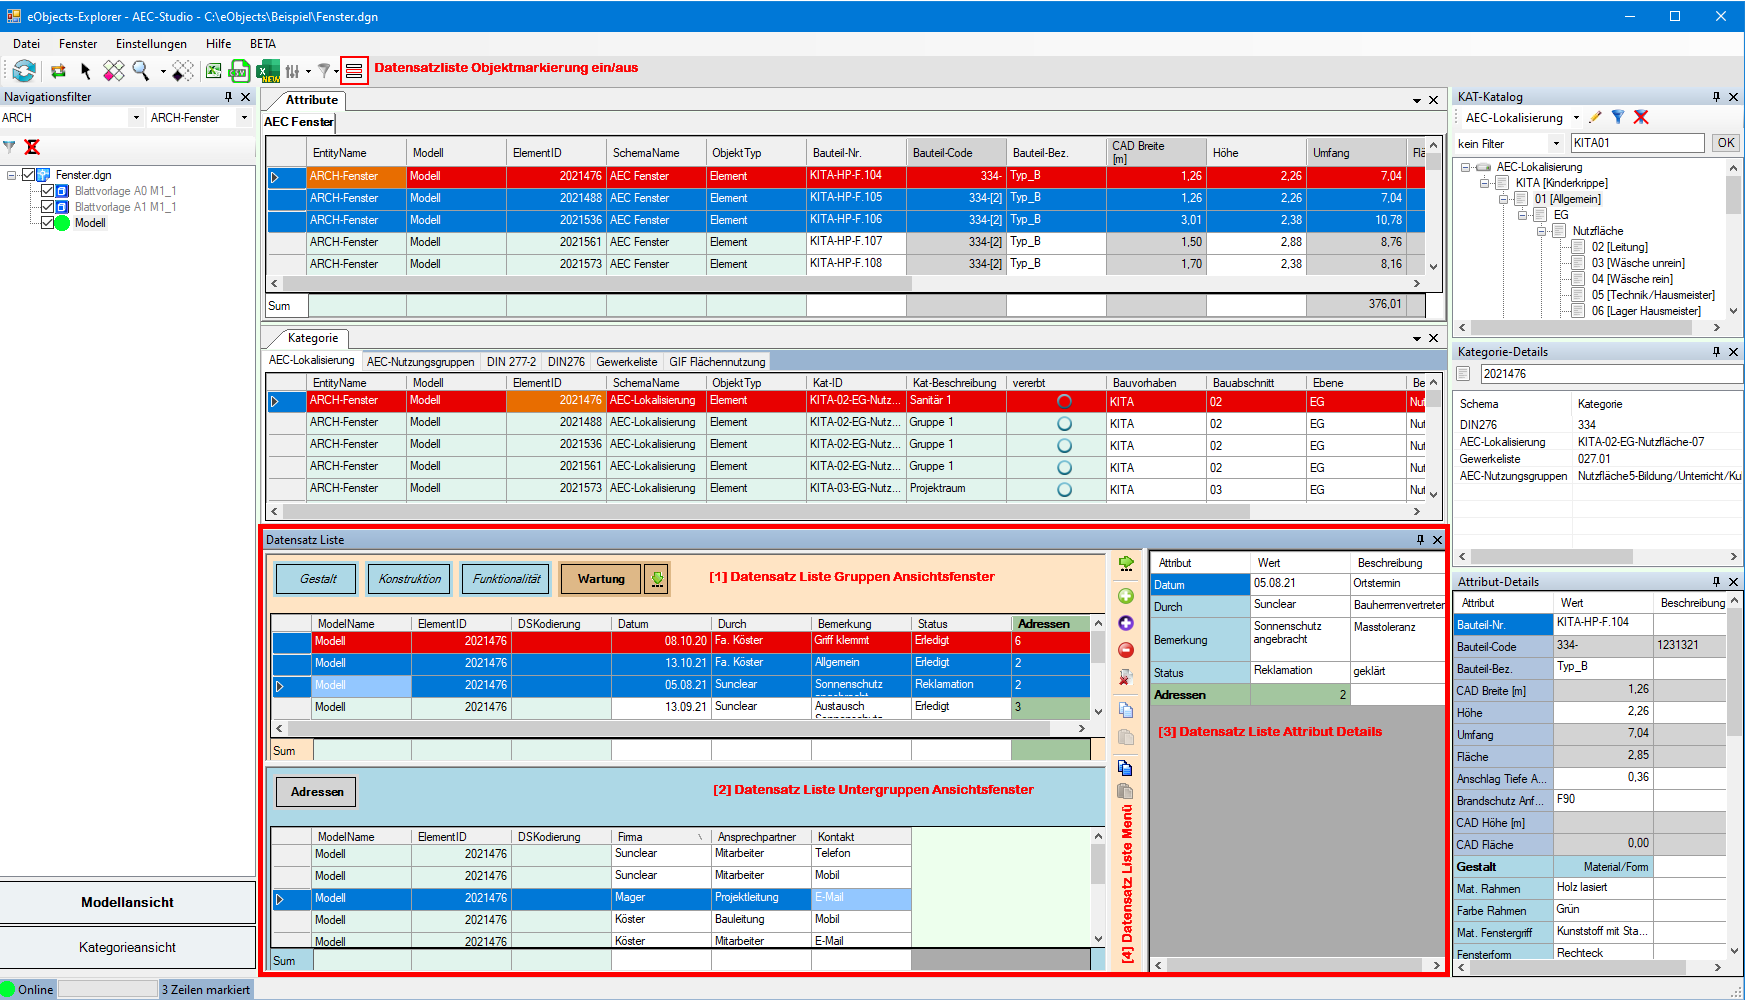Pin the Navigationsfilter panel
Image resolution: width=1748 pixels, height=1000 pixels.
[228, 97]
